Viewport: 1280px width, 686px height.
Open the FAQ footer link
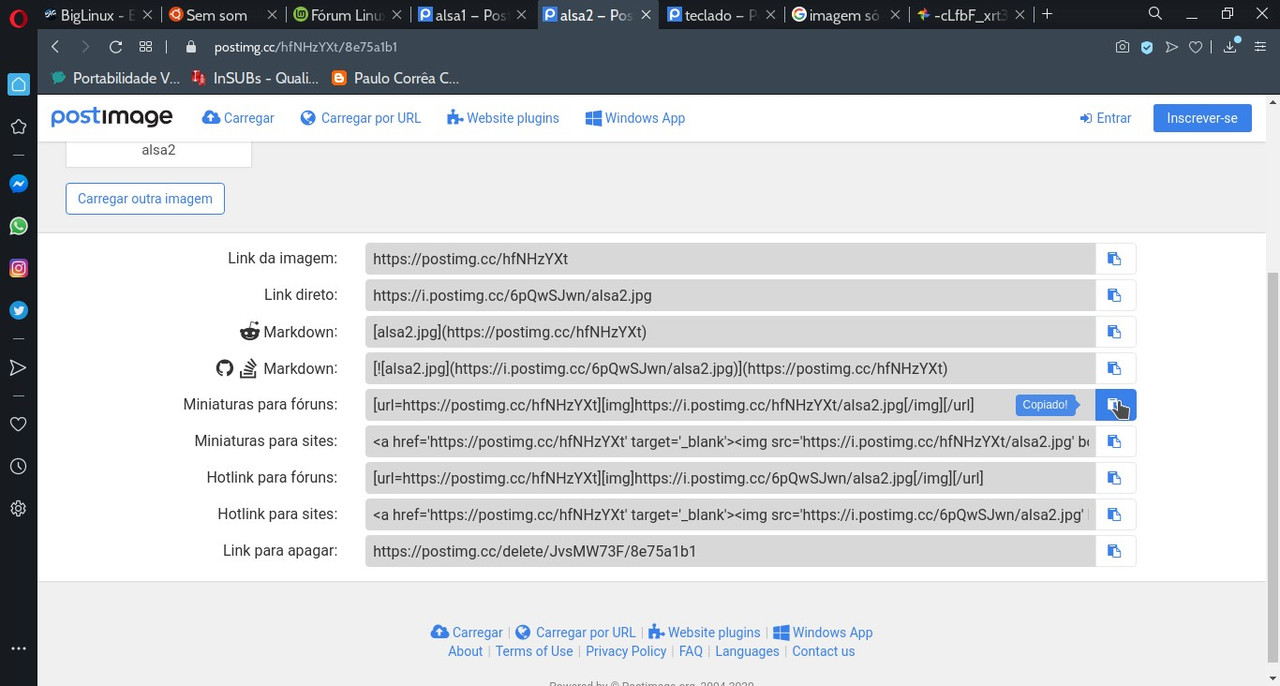pyautogui.click(x=691, y=651)
